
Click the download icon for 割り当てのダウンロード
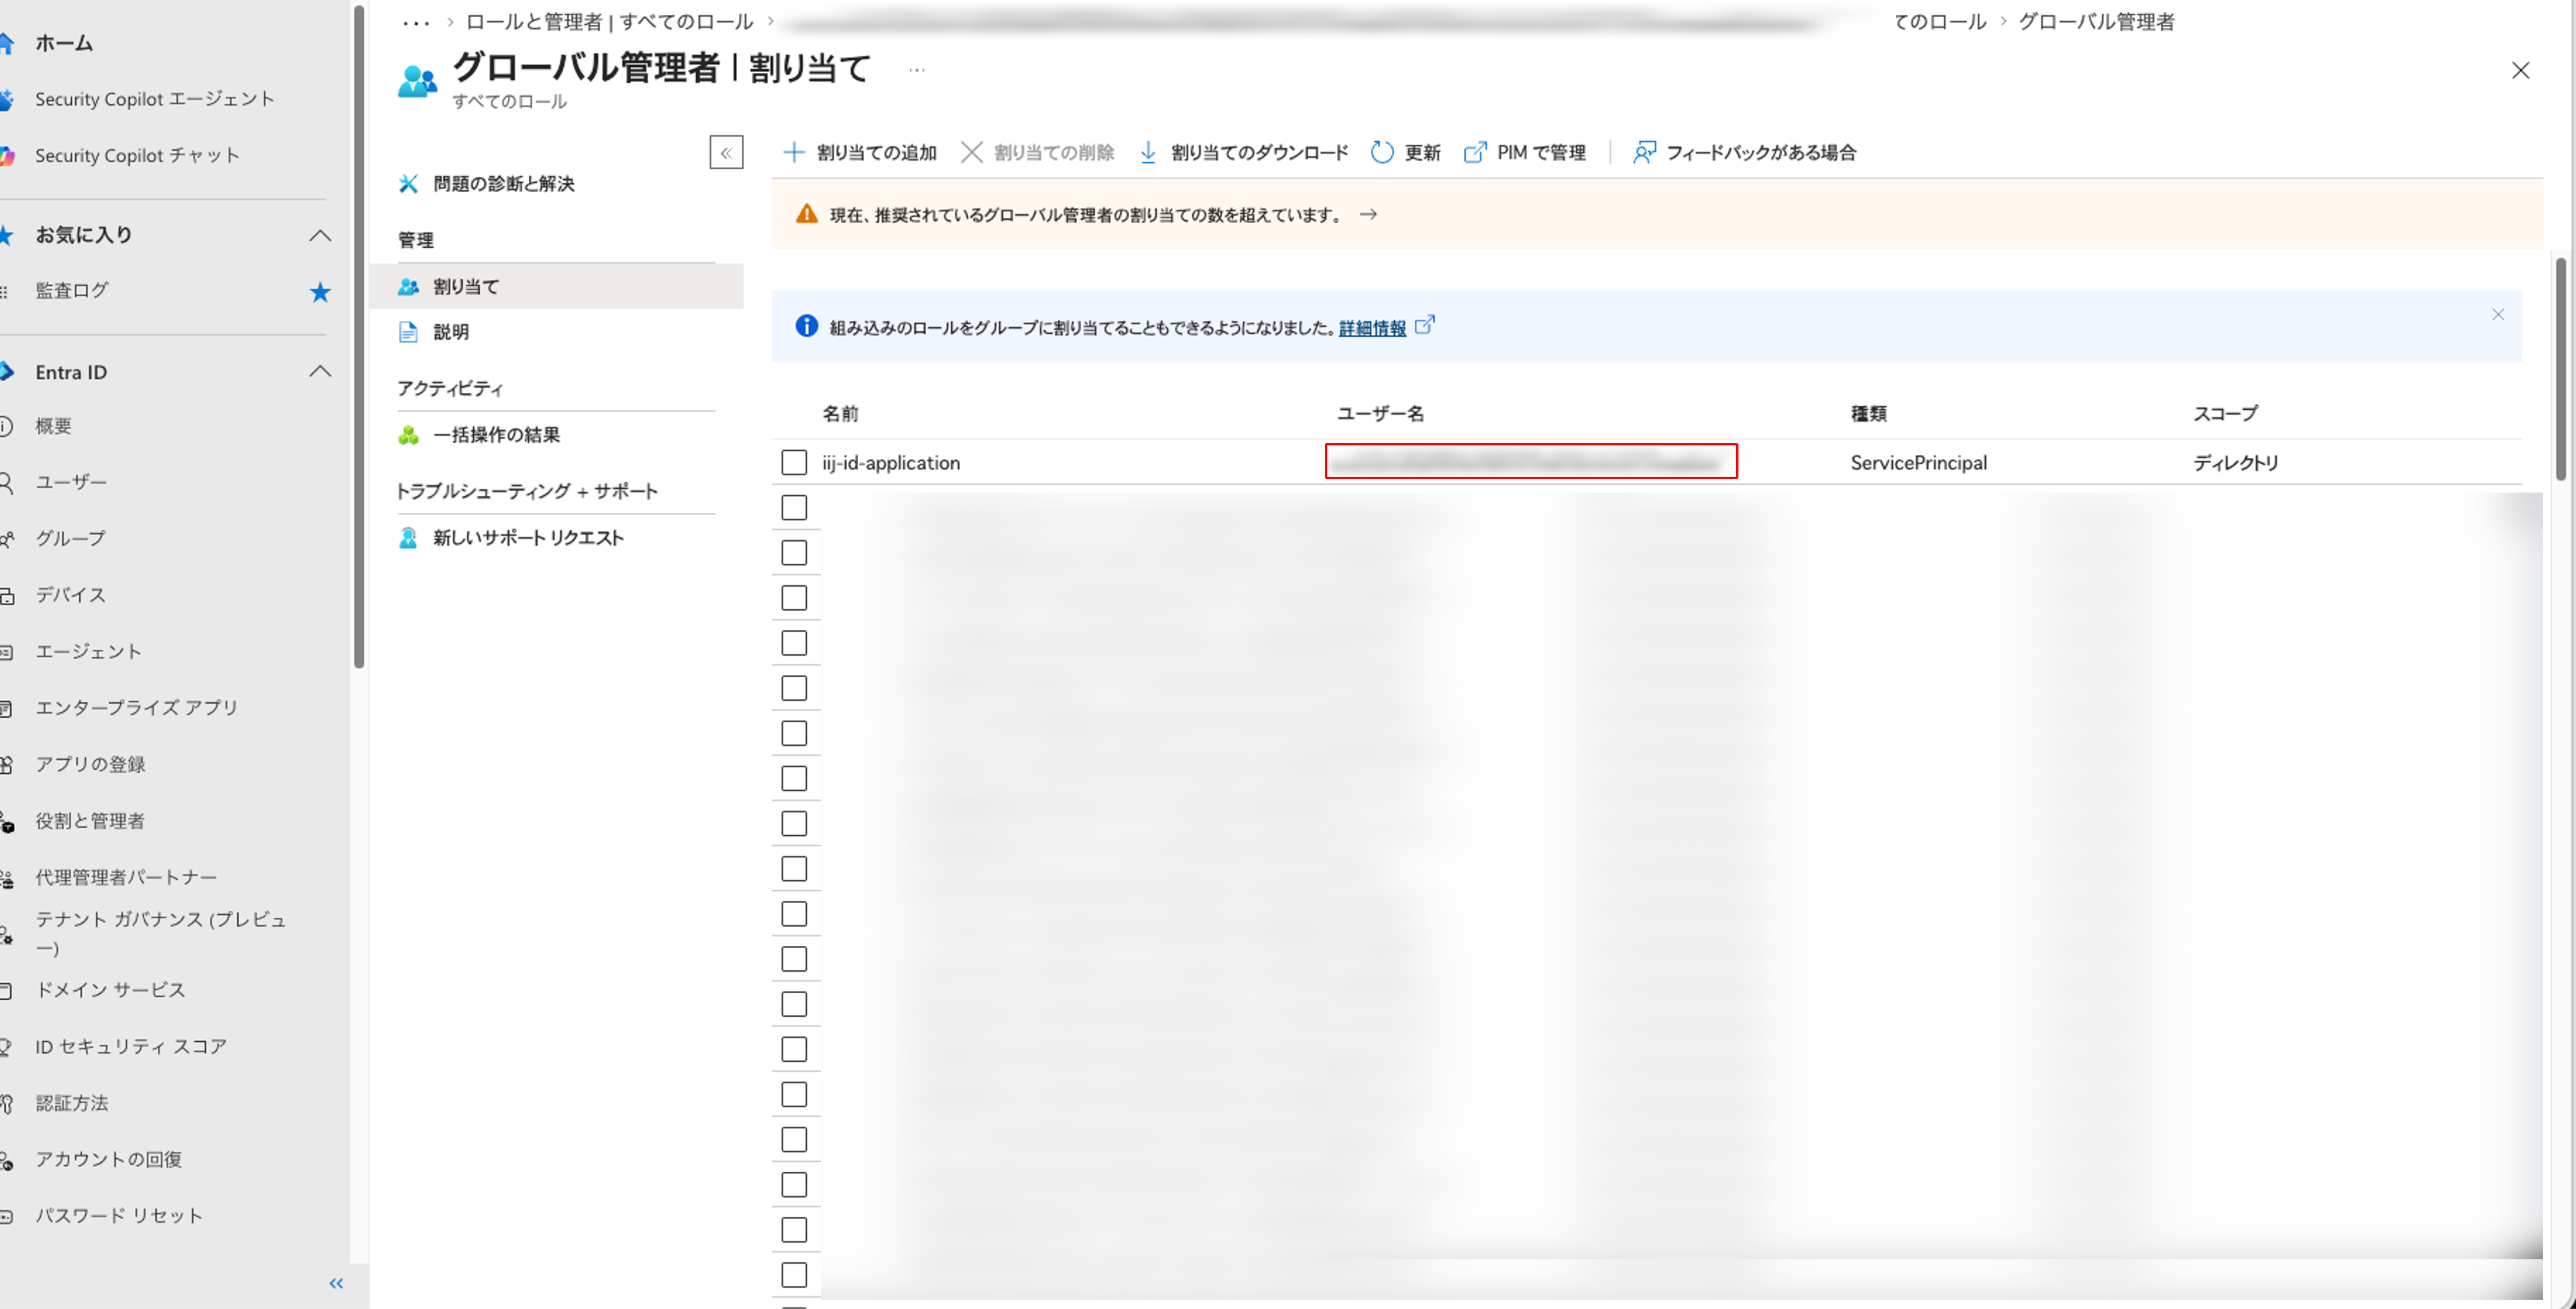pos(1148,152)
